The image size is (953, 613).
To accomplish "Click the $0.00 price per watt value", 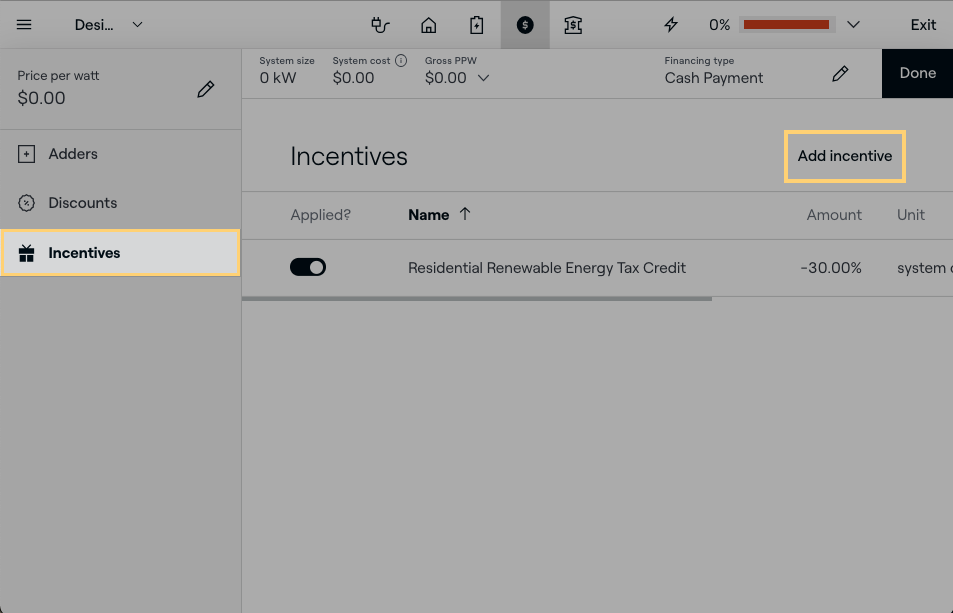I will click(41, 98).
